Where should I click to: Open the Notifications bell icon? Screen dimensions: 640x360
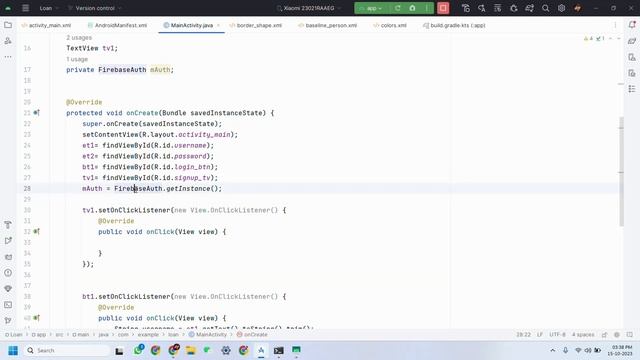pos(632,25)
